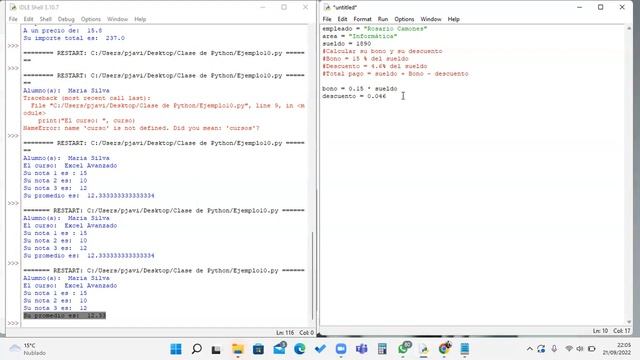
Task: Open Microsoft Store from the taskbar
Action: (x=258, y=349)
